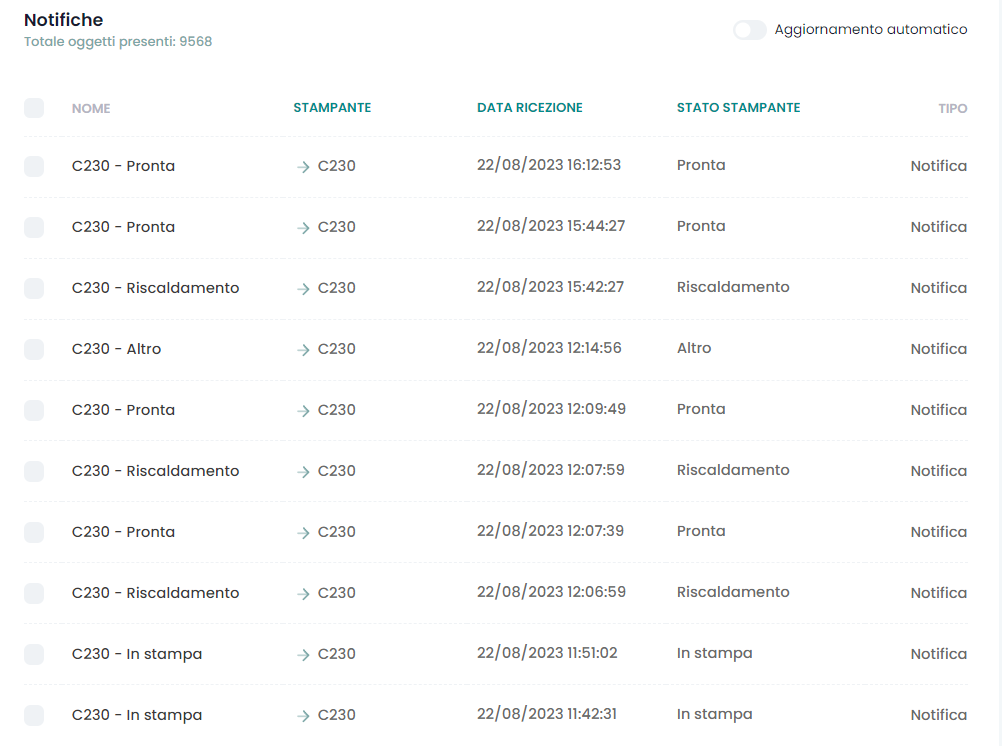Click the printer arrow icon in the Altro row

(303, 350)
